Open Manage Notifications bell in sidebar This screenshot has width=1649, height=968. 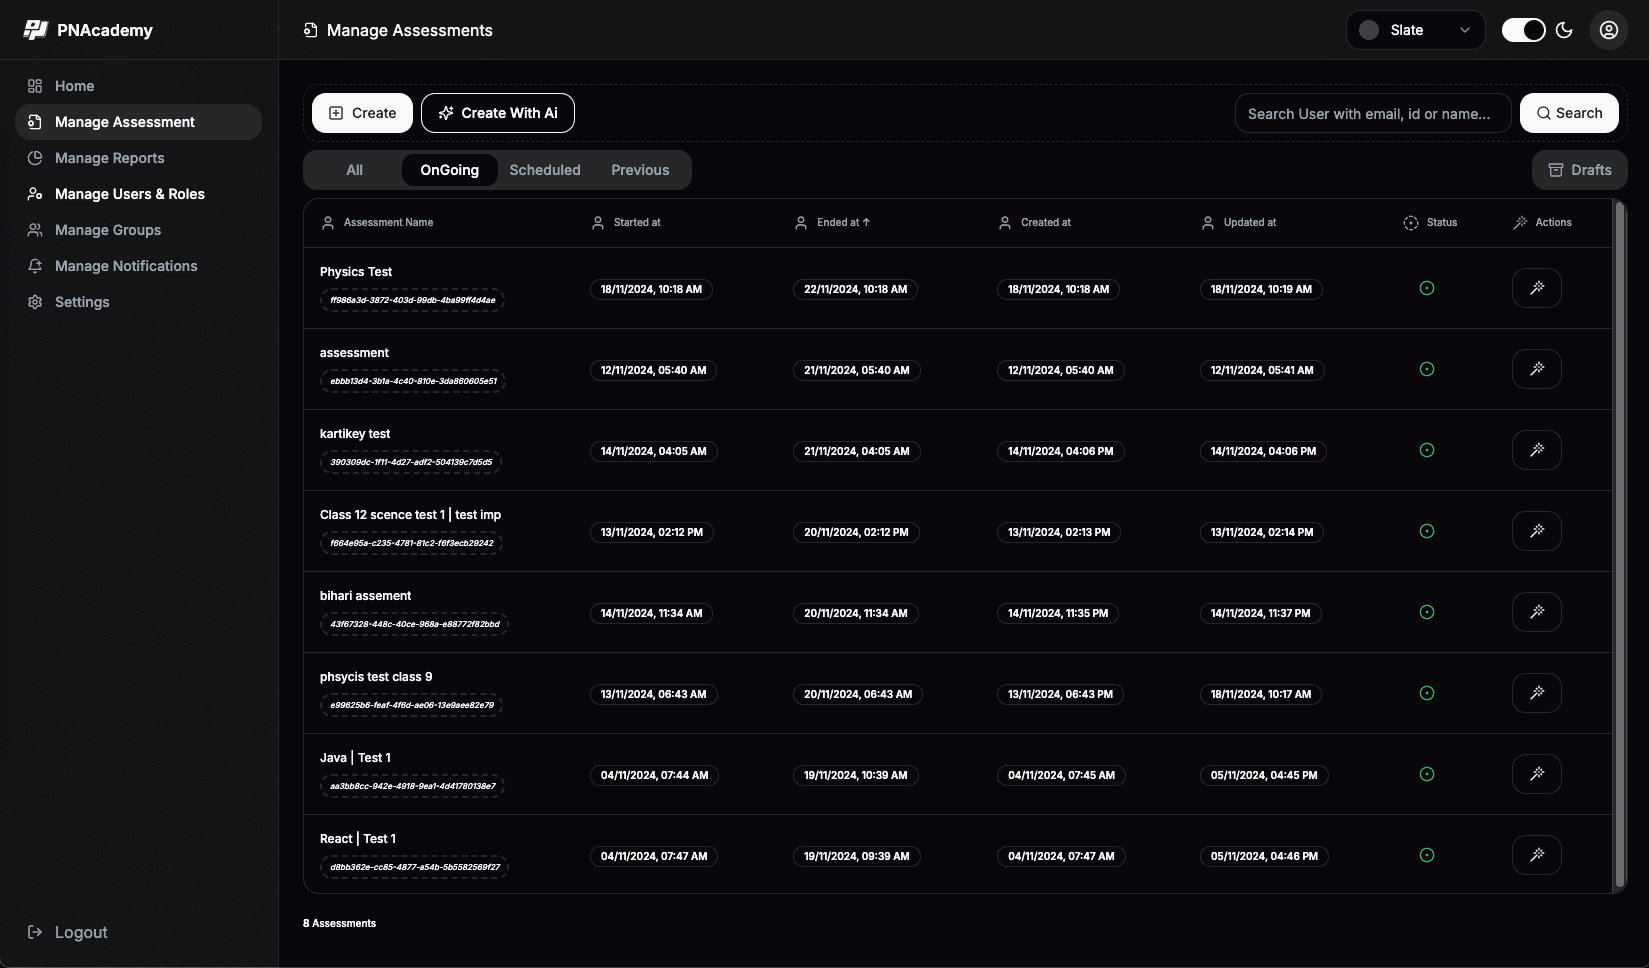pyautogui.click(x=35, y=266)
